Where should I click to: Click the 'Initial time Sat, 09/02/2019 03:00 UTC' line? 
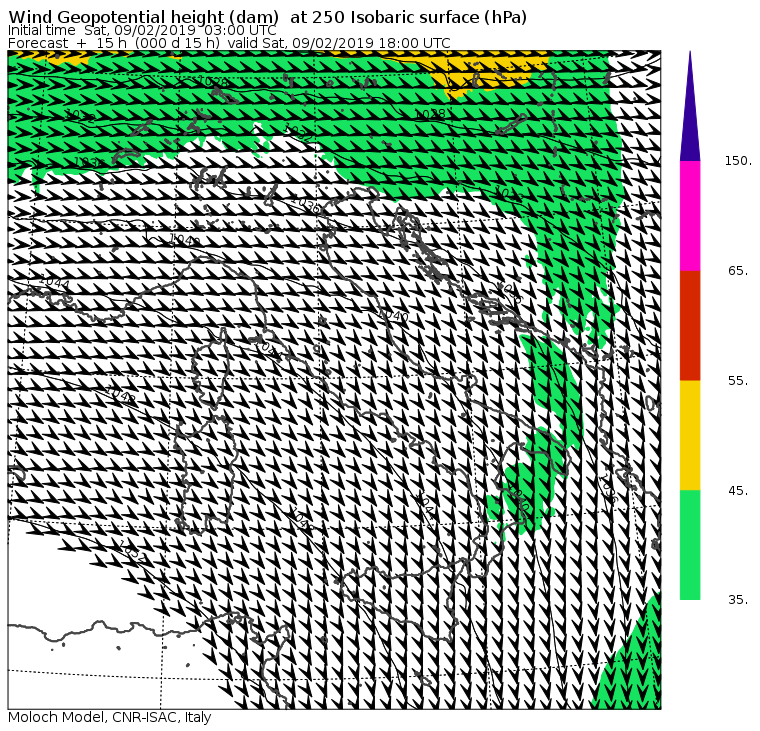point(142,31)
